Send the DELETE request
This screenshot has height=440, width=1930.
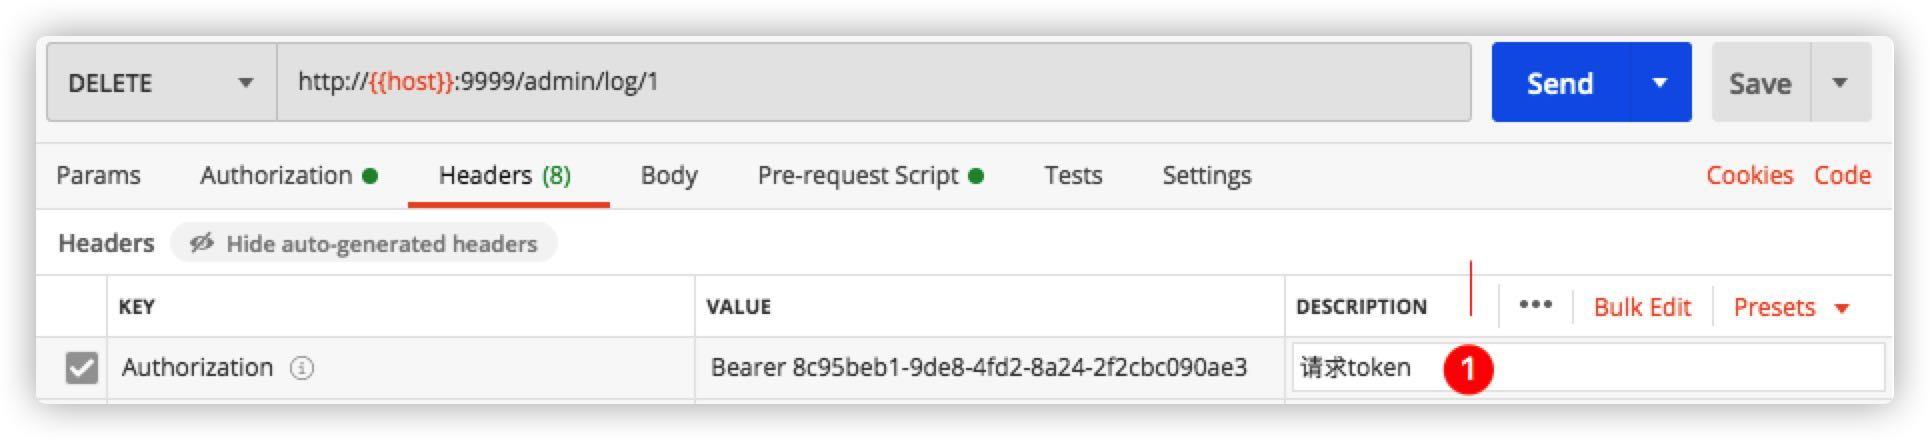click(x=1560, y=82)
